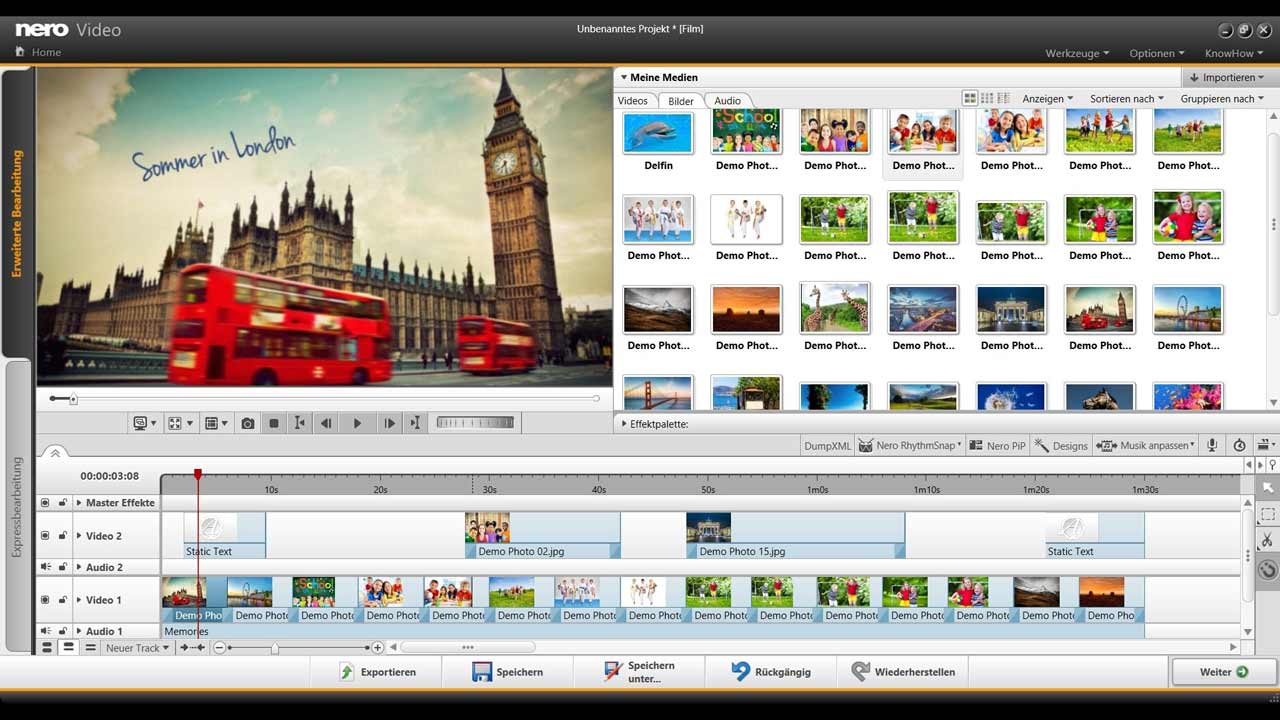Stop playback with the stop button

[x=274, y=423]
